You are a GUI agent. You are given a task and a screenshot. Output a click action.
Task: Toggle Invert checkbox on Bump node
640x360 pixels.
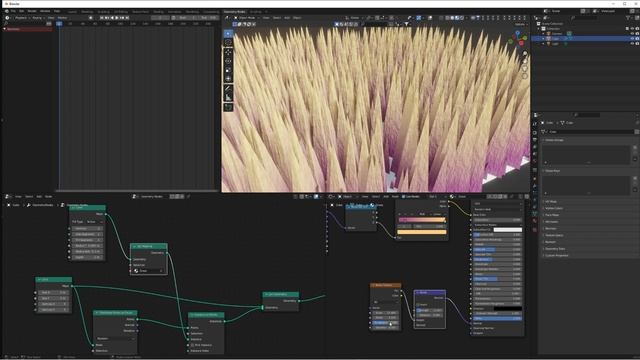tap(418, 304)
